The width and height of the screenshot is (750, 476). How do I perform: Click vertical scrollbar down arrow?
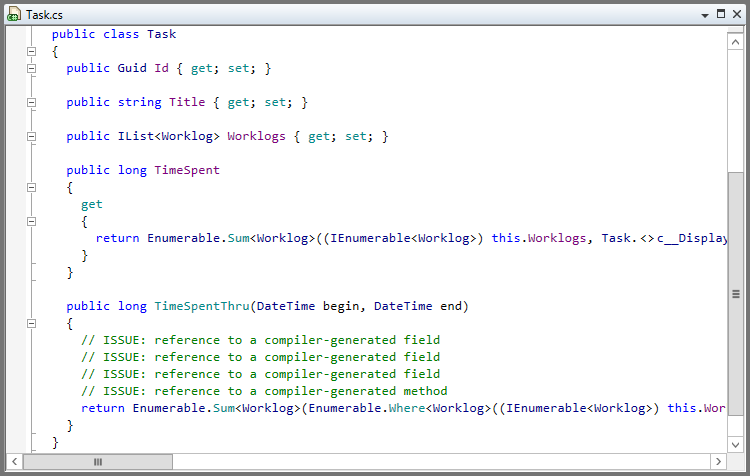pyautogui.click(x=735, y=445)
